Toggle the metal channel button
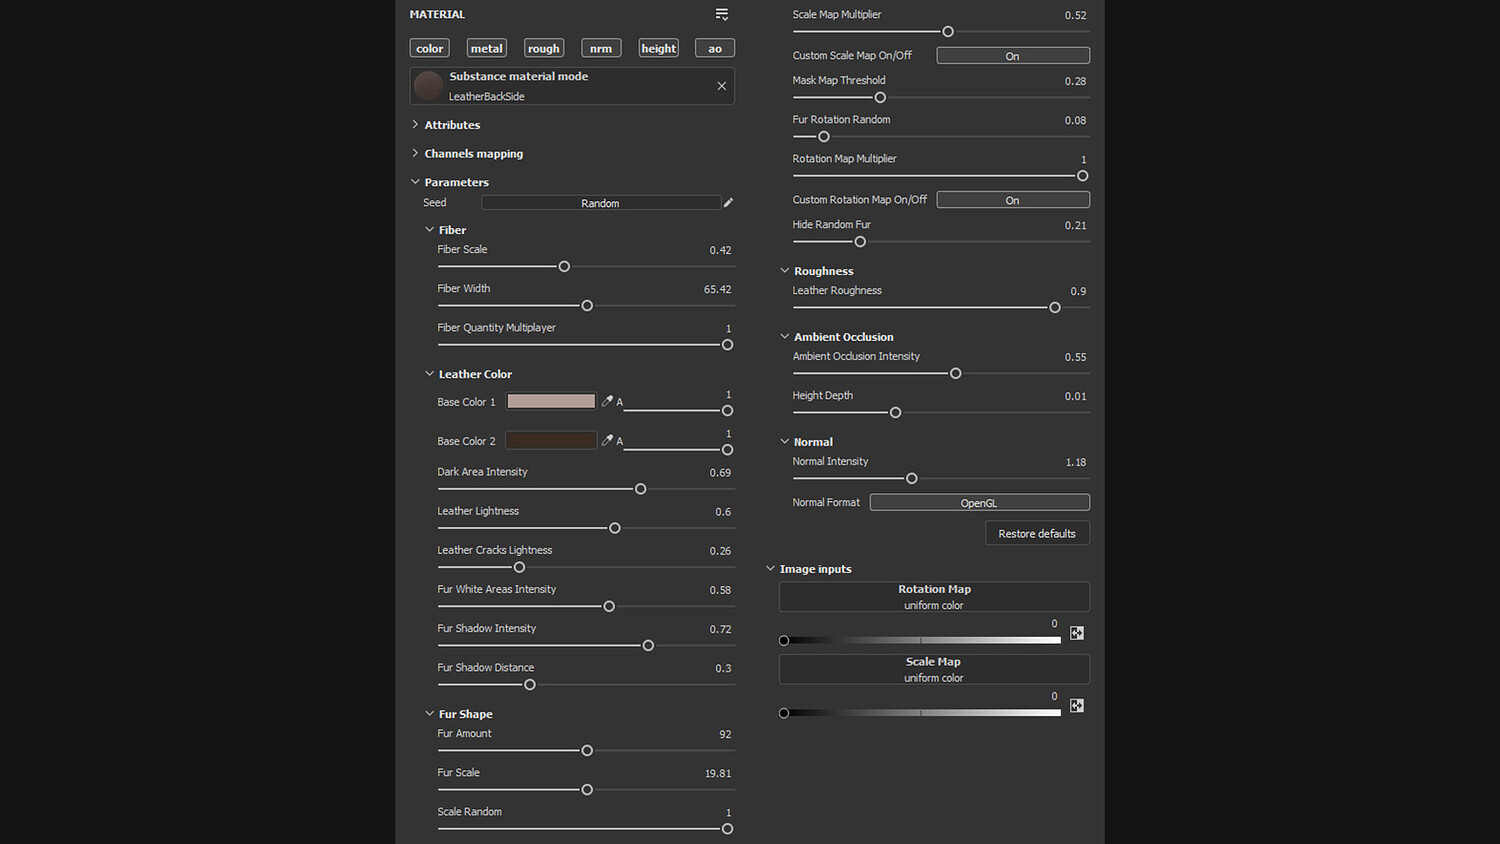Image resolution: width=1500 pixels, height=844 pixels. 487,48
